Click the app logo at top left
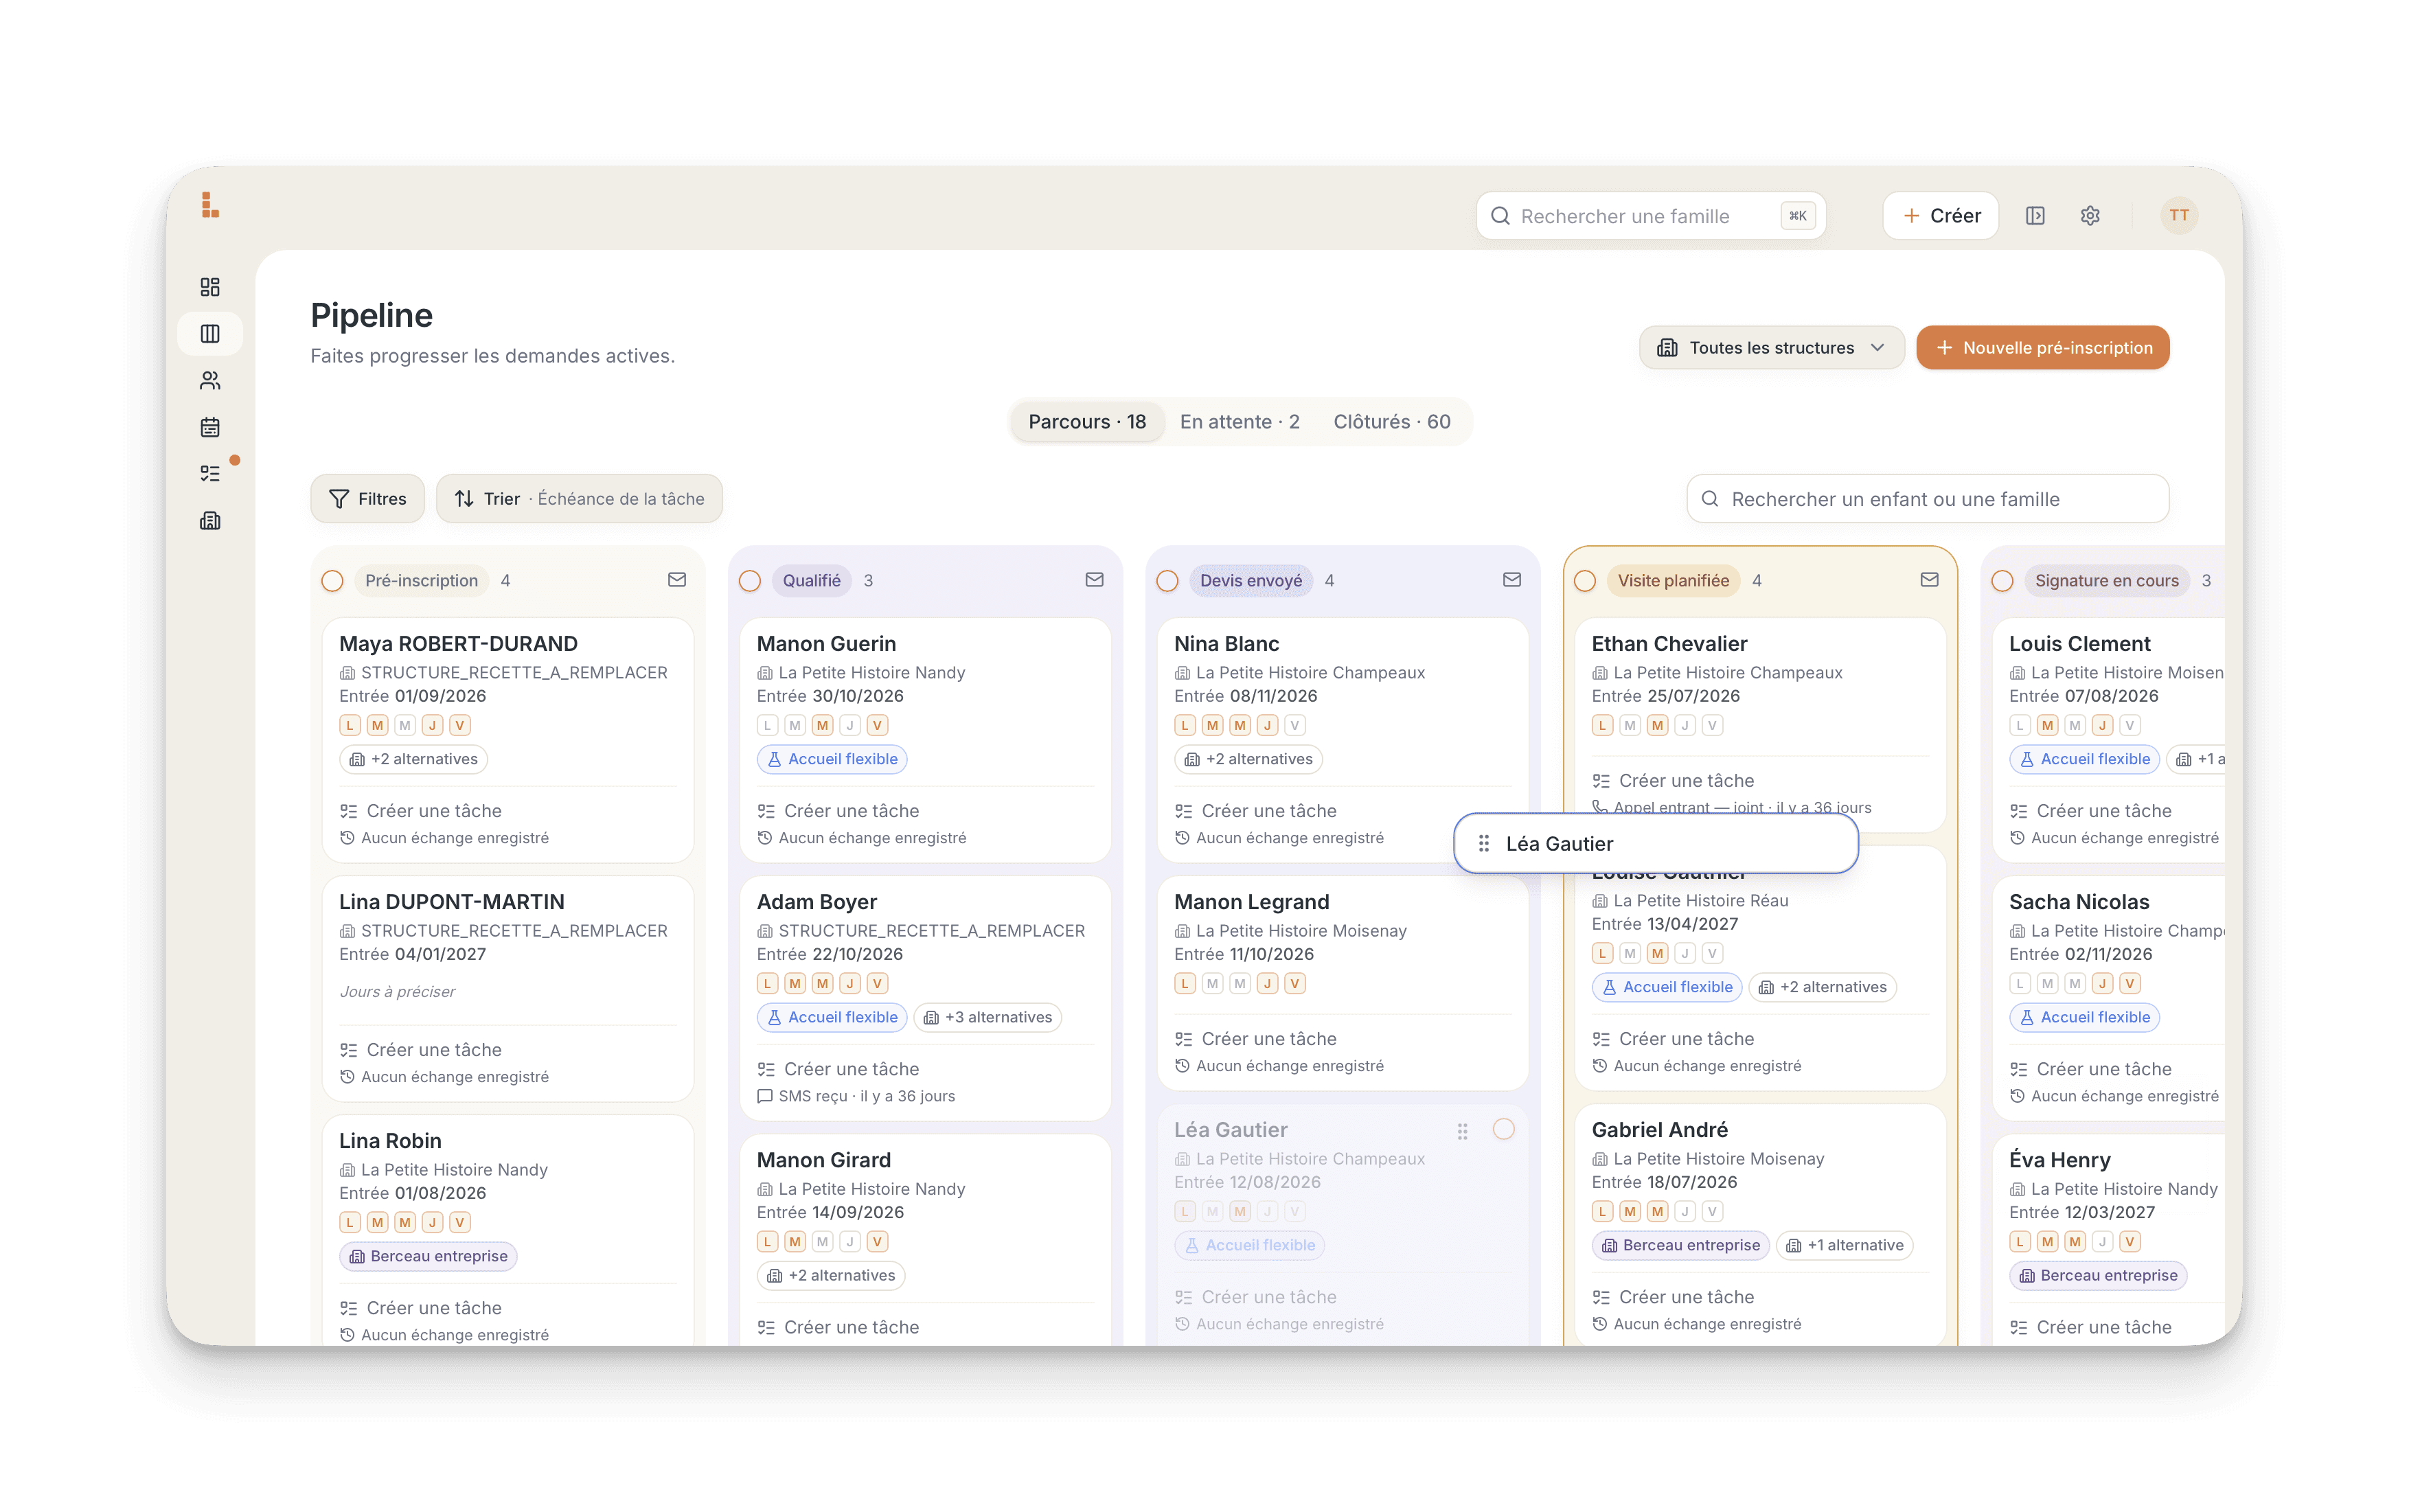This screenshot has height=1512, width=2409. click(x=210, y=205)
